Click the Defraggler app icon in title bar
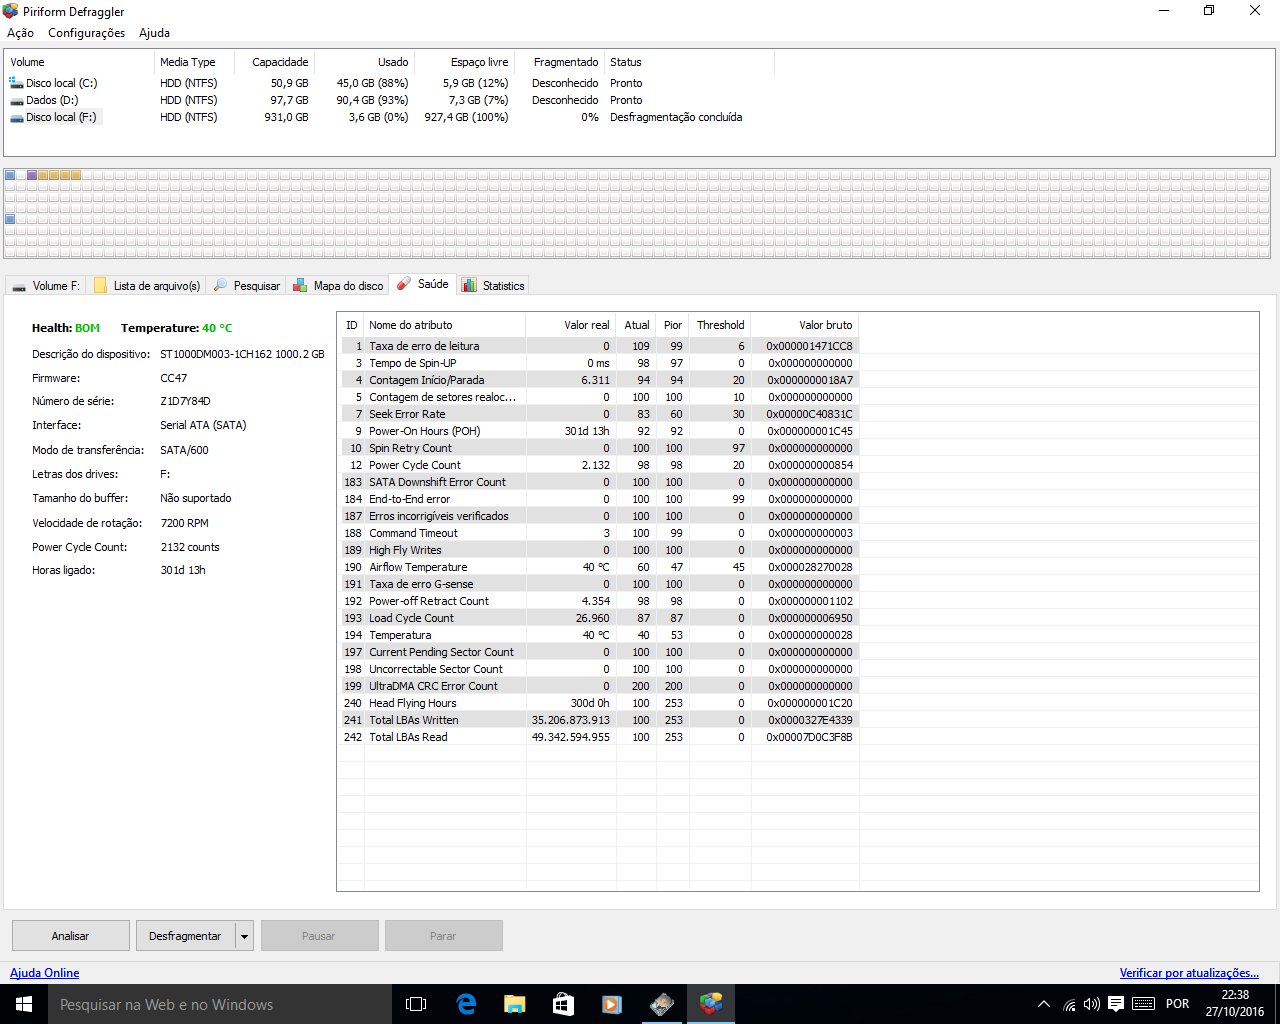 pyautogui.click(x=11, y=11)
